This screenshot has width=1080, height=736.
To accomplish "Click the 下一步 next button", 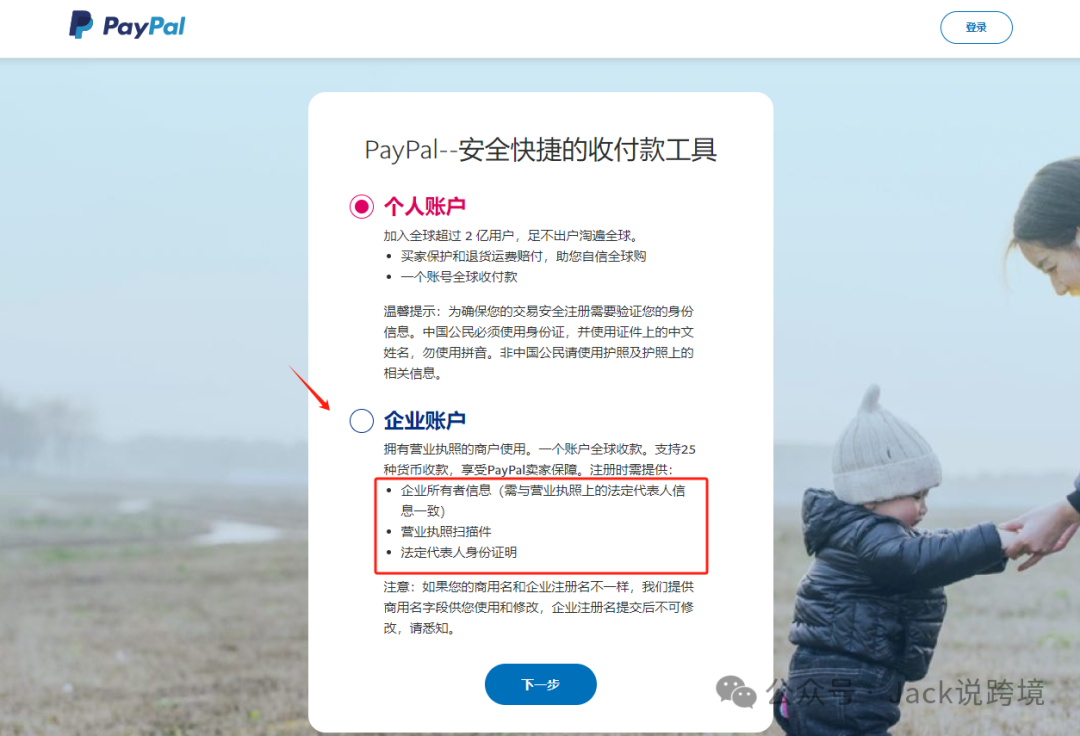I will pyautogui.click(x=541, y=684).
